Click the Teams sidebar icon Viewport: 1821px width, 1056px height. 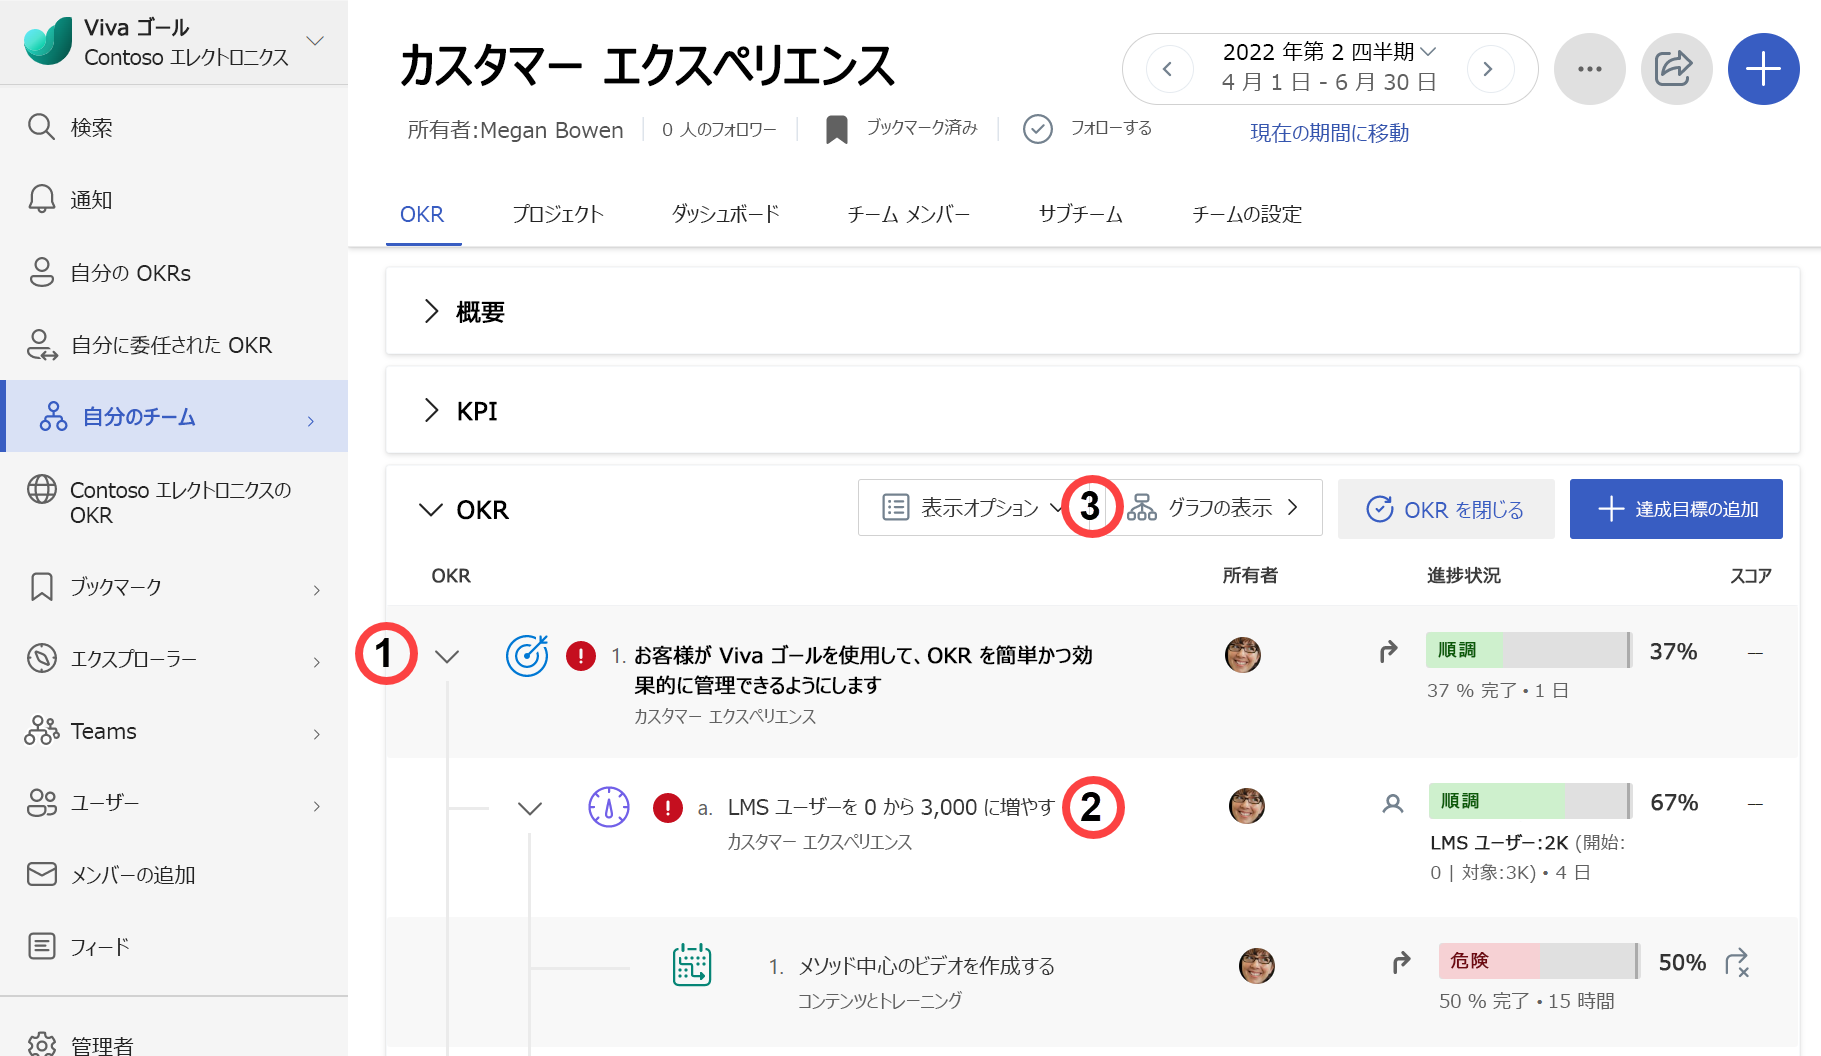(x=41, y=730)
